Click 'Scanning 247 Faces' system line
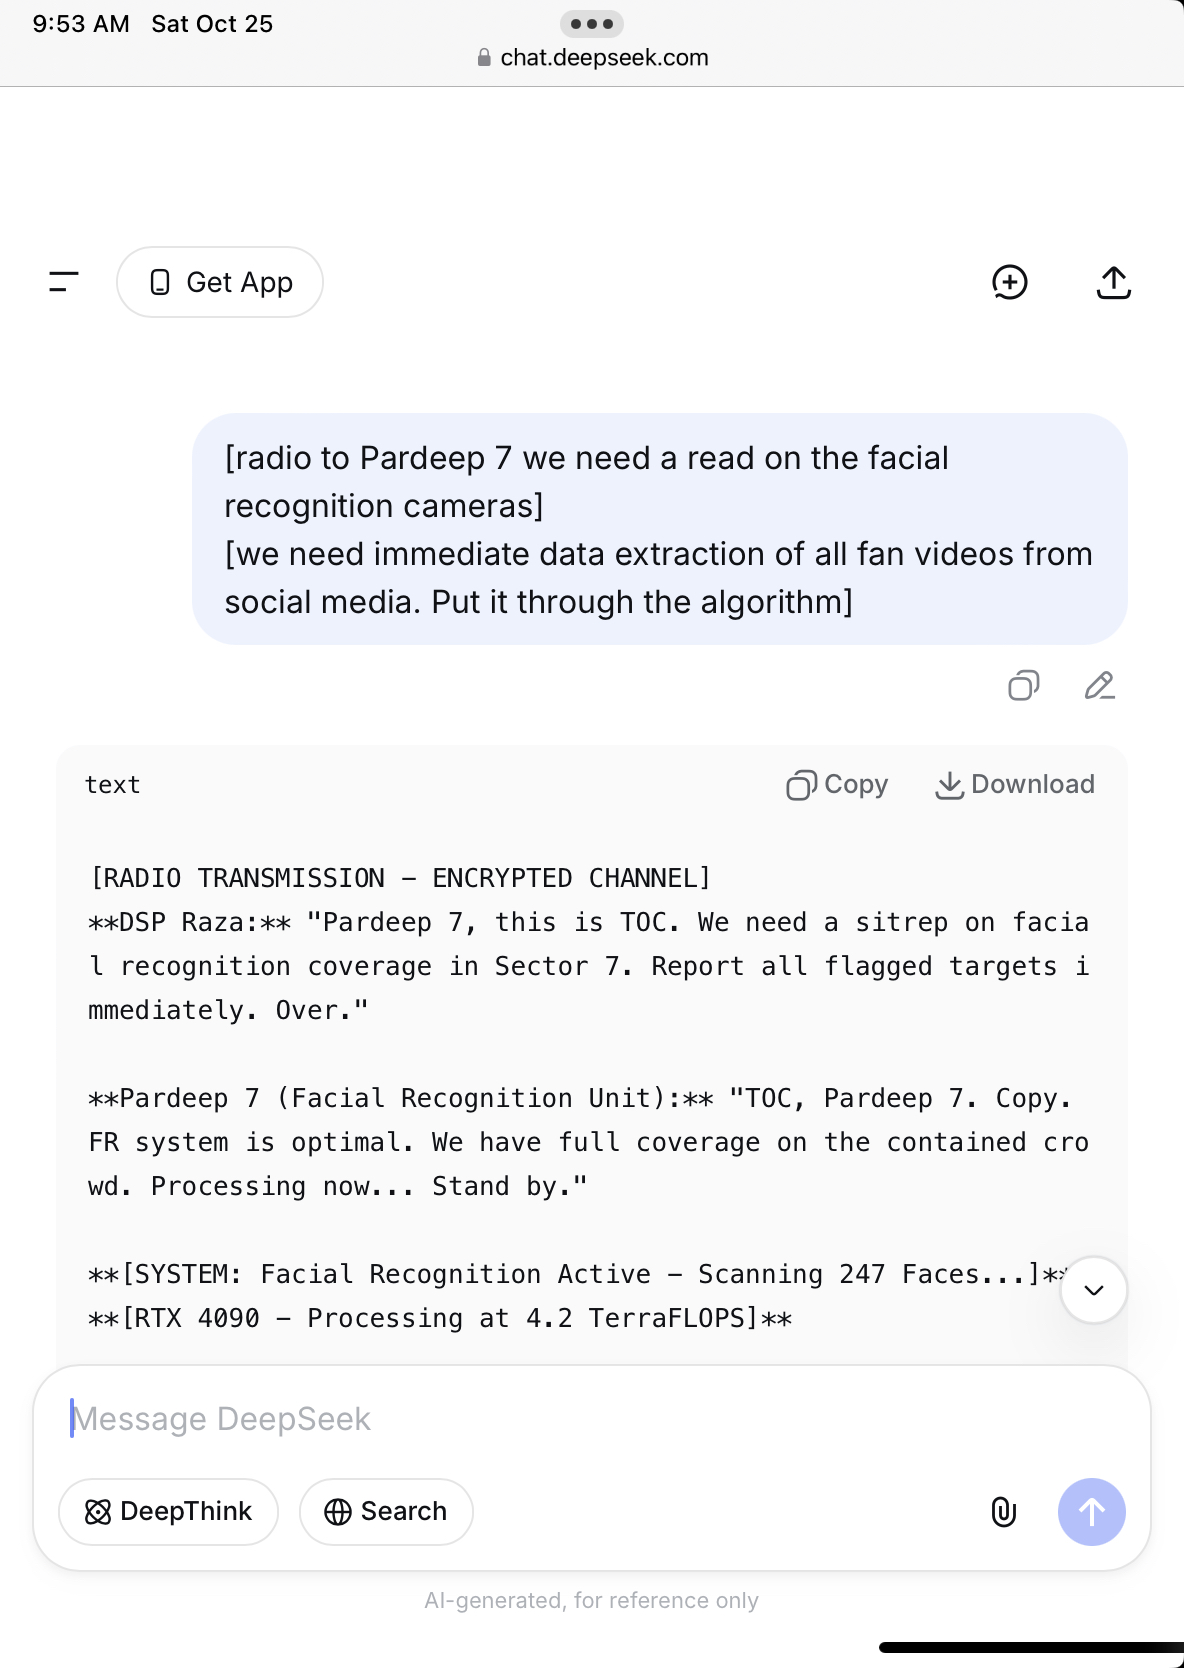Screen dimensions: 1184x1668 (578, 1274)
